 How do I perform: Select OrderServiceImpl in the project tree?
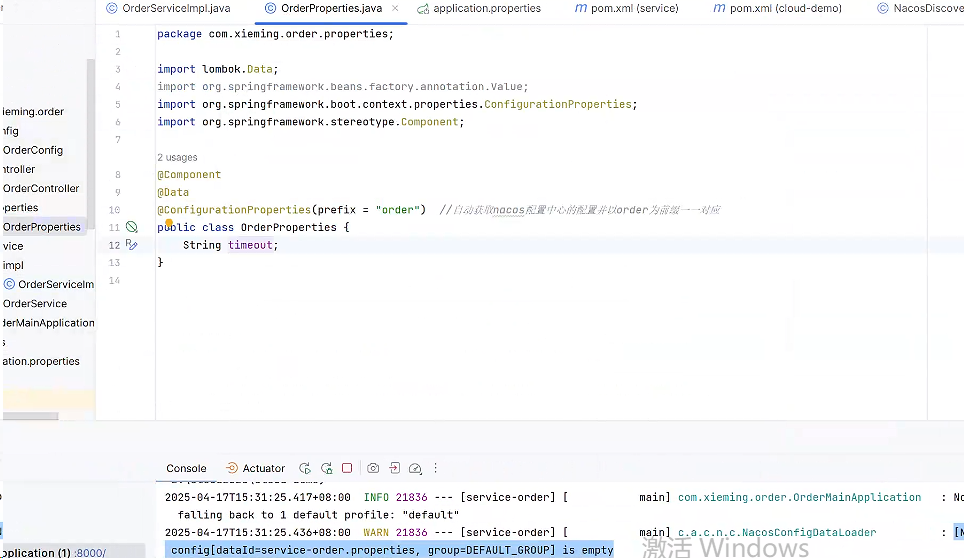56,284
